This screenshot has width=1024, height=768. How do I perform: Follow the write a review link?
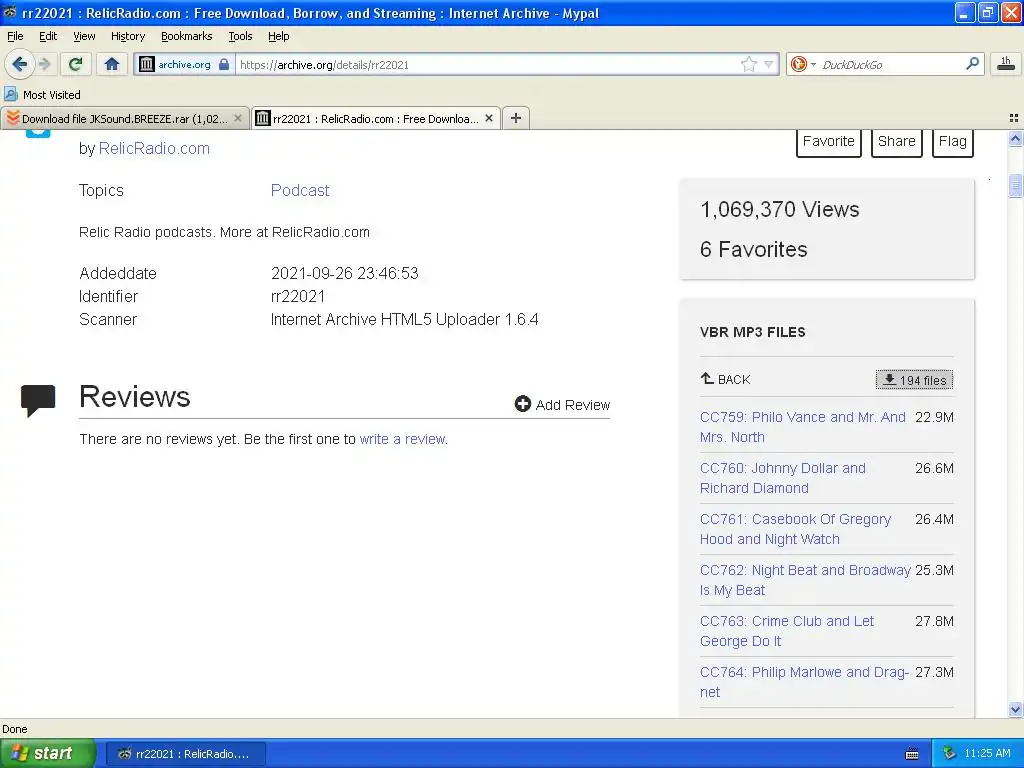402,439
